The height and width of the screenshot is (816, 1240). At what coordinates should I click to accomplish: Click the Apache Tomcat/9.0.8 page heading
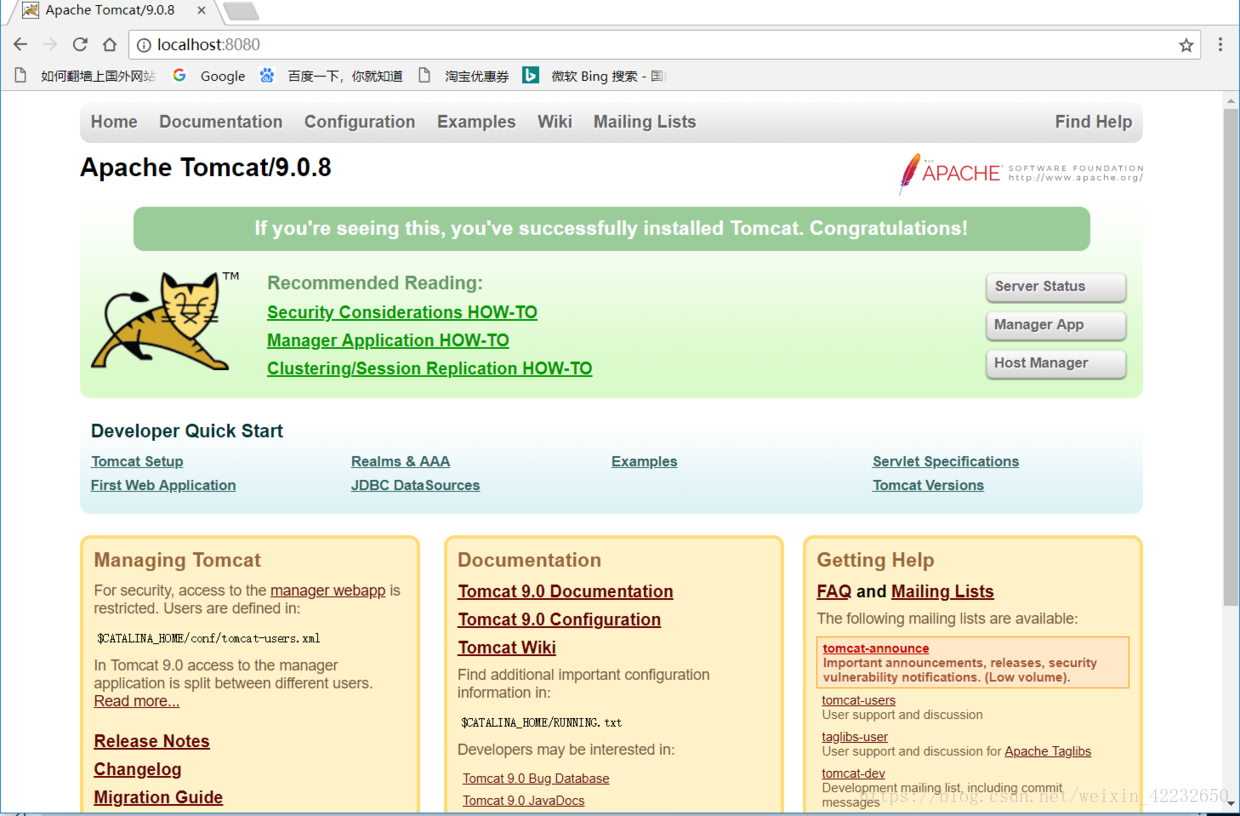point(206,167)
